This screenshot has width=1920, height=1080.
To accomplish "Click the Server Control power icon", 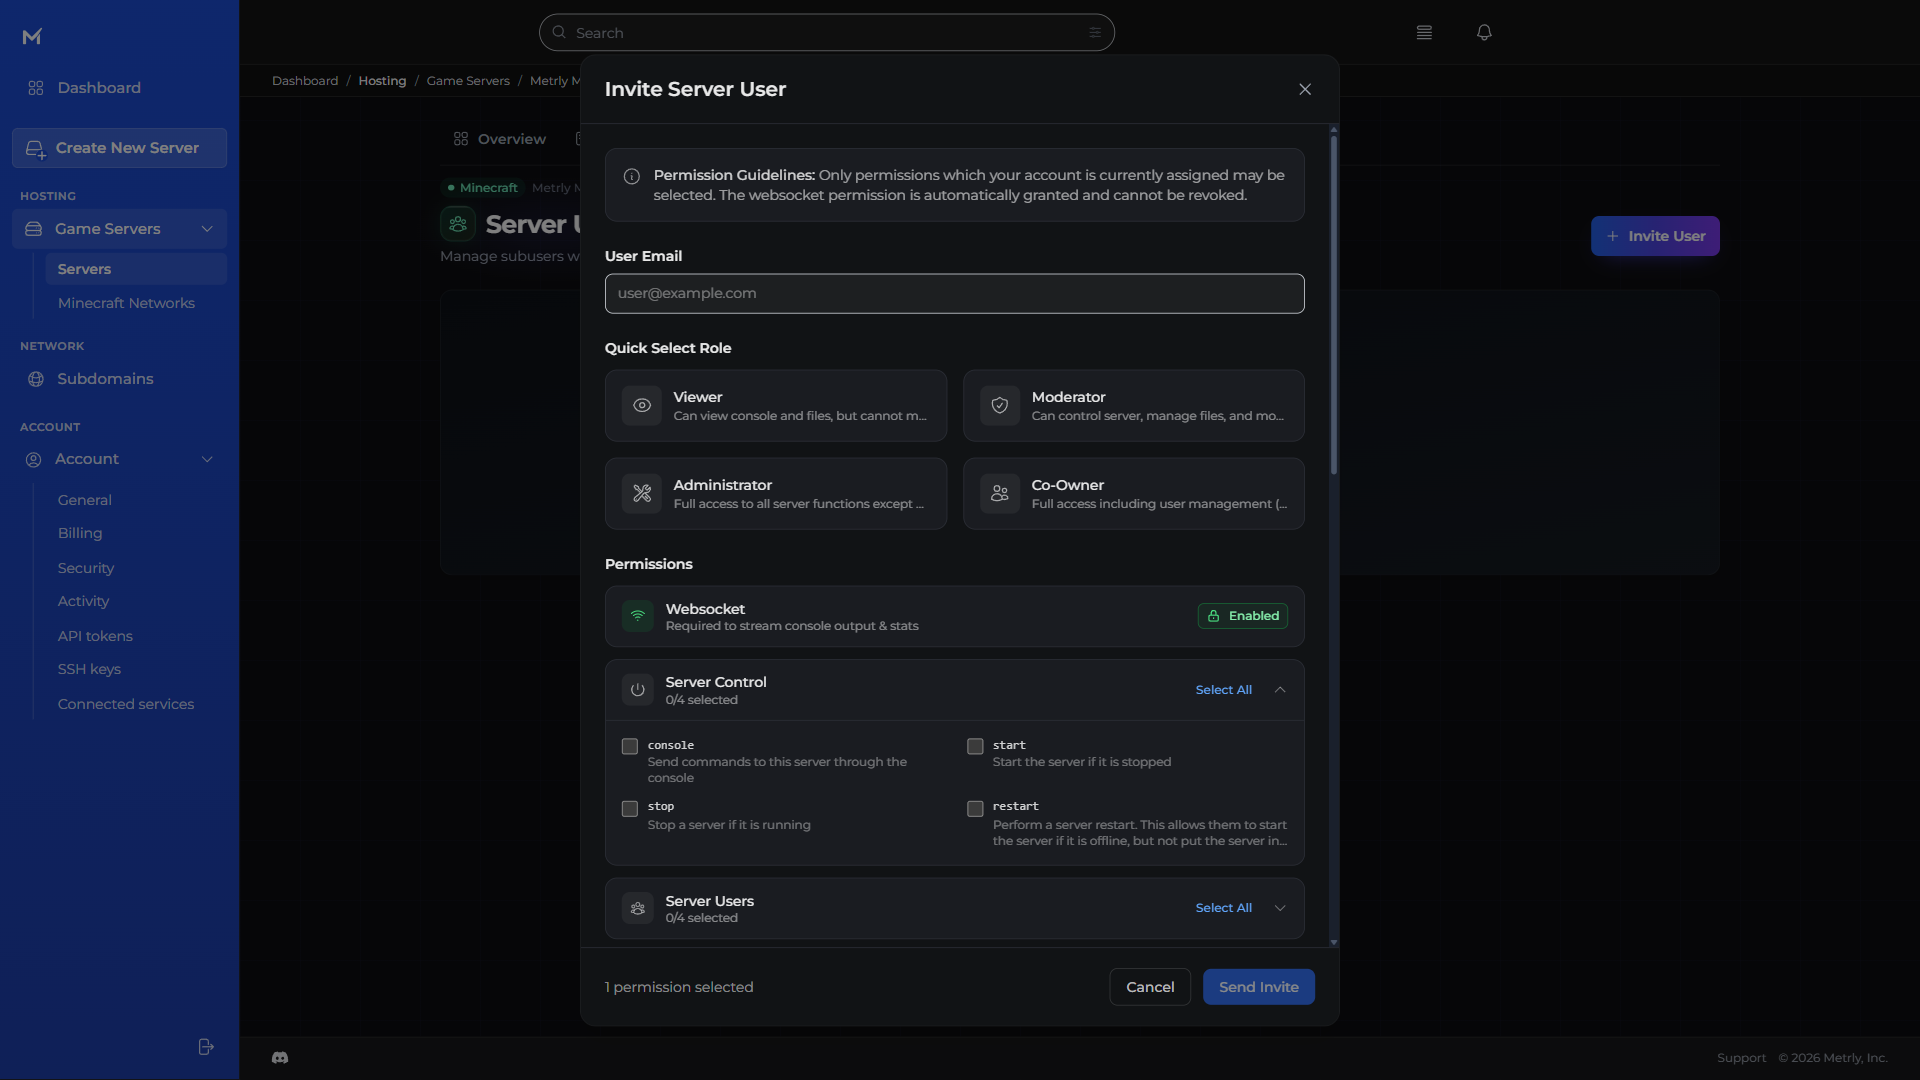I will (x=638, y=690).
